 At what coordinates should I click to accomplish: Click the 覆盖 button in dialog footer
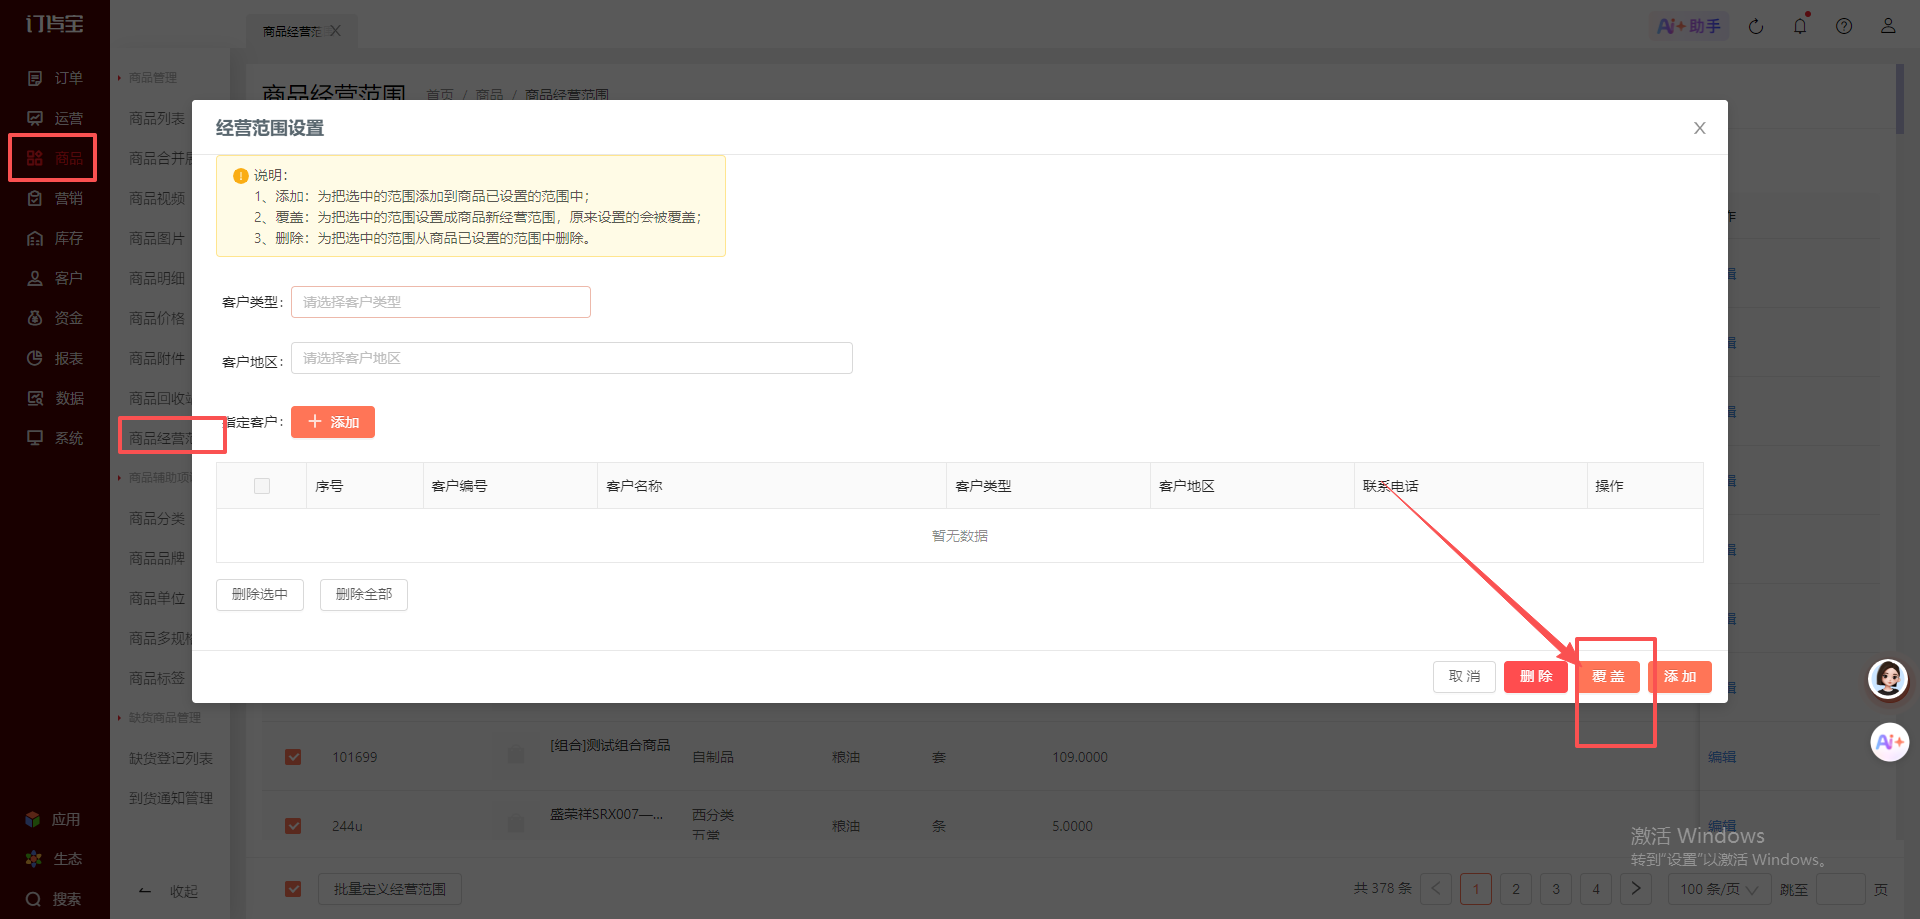click(1608, 677)
